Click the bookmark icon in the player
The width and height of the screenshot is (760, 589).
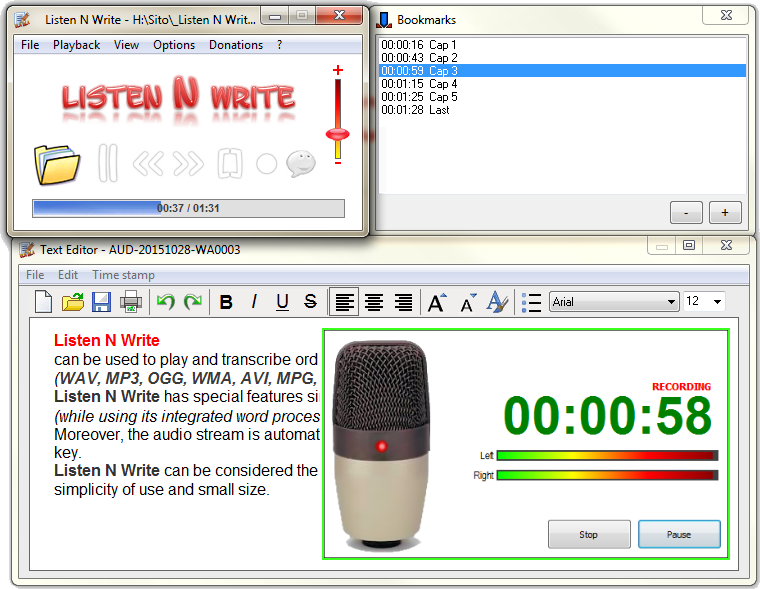(230, 163)
